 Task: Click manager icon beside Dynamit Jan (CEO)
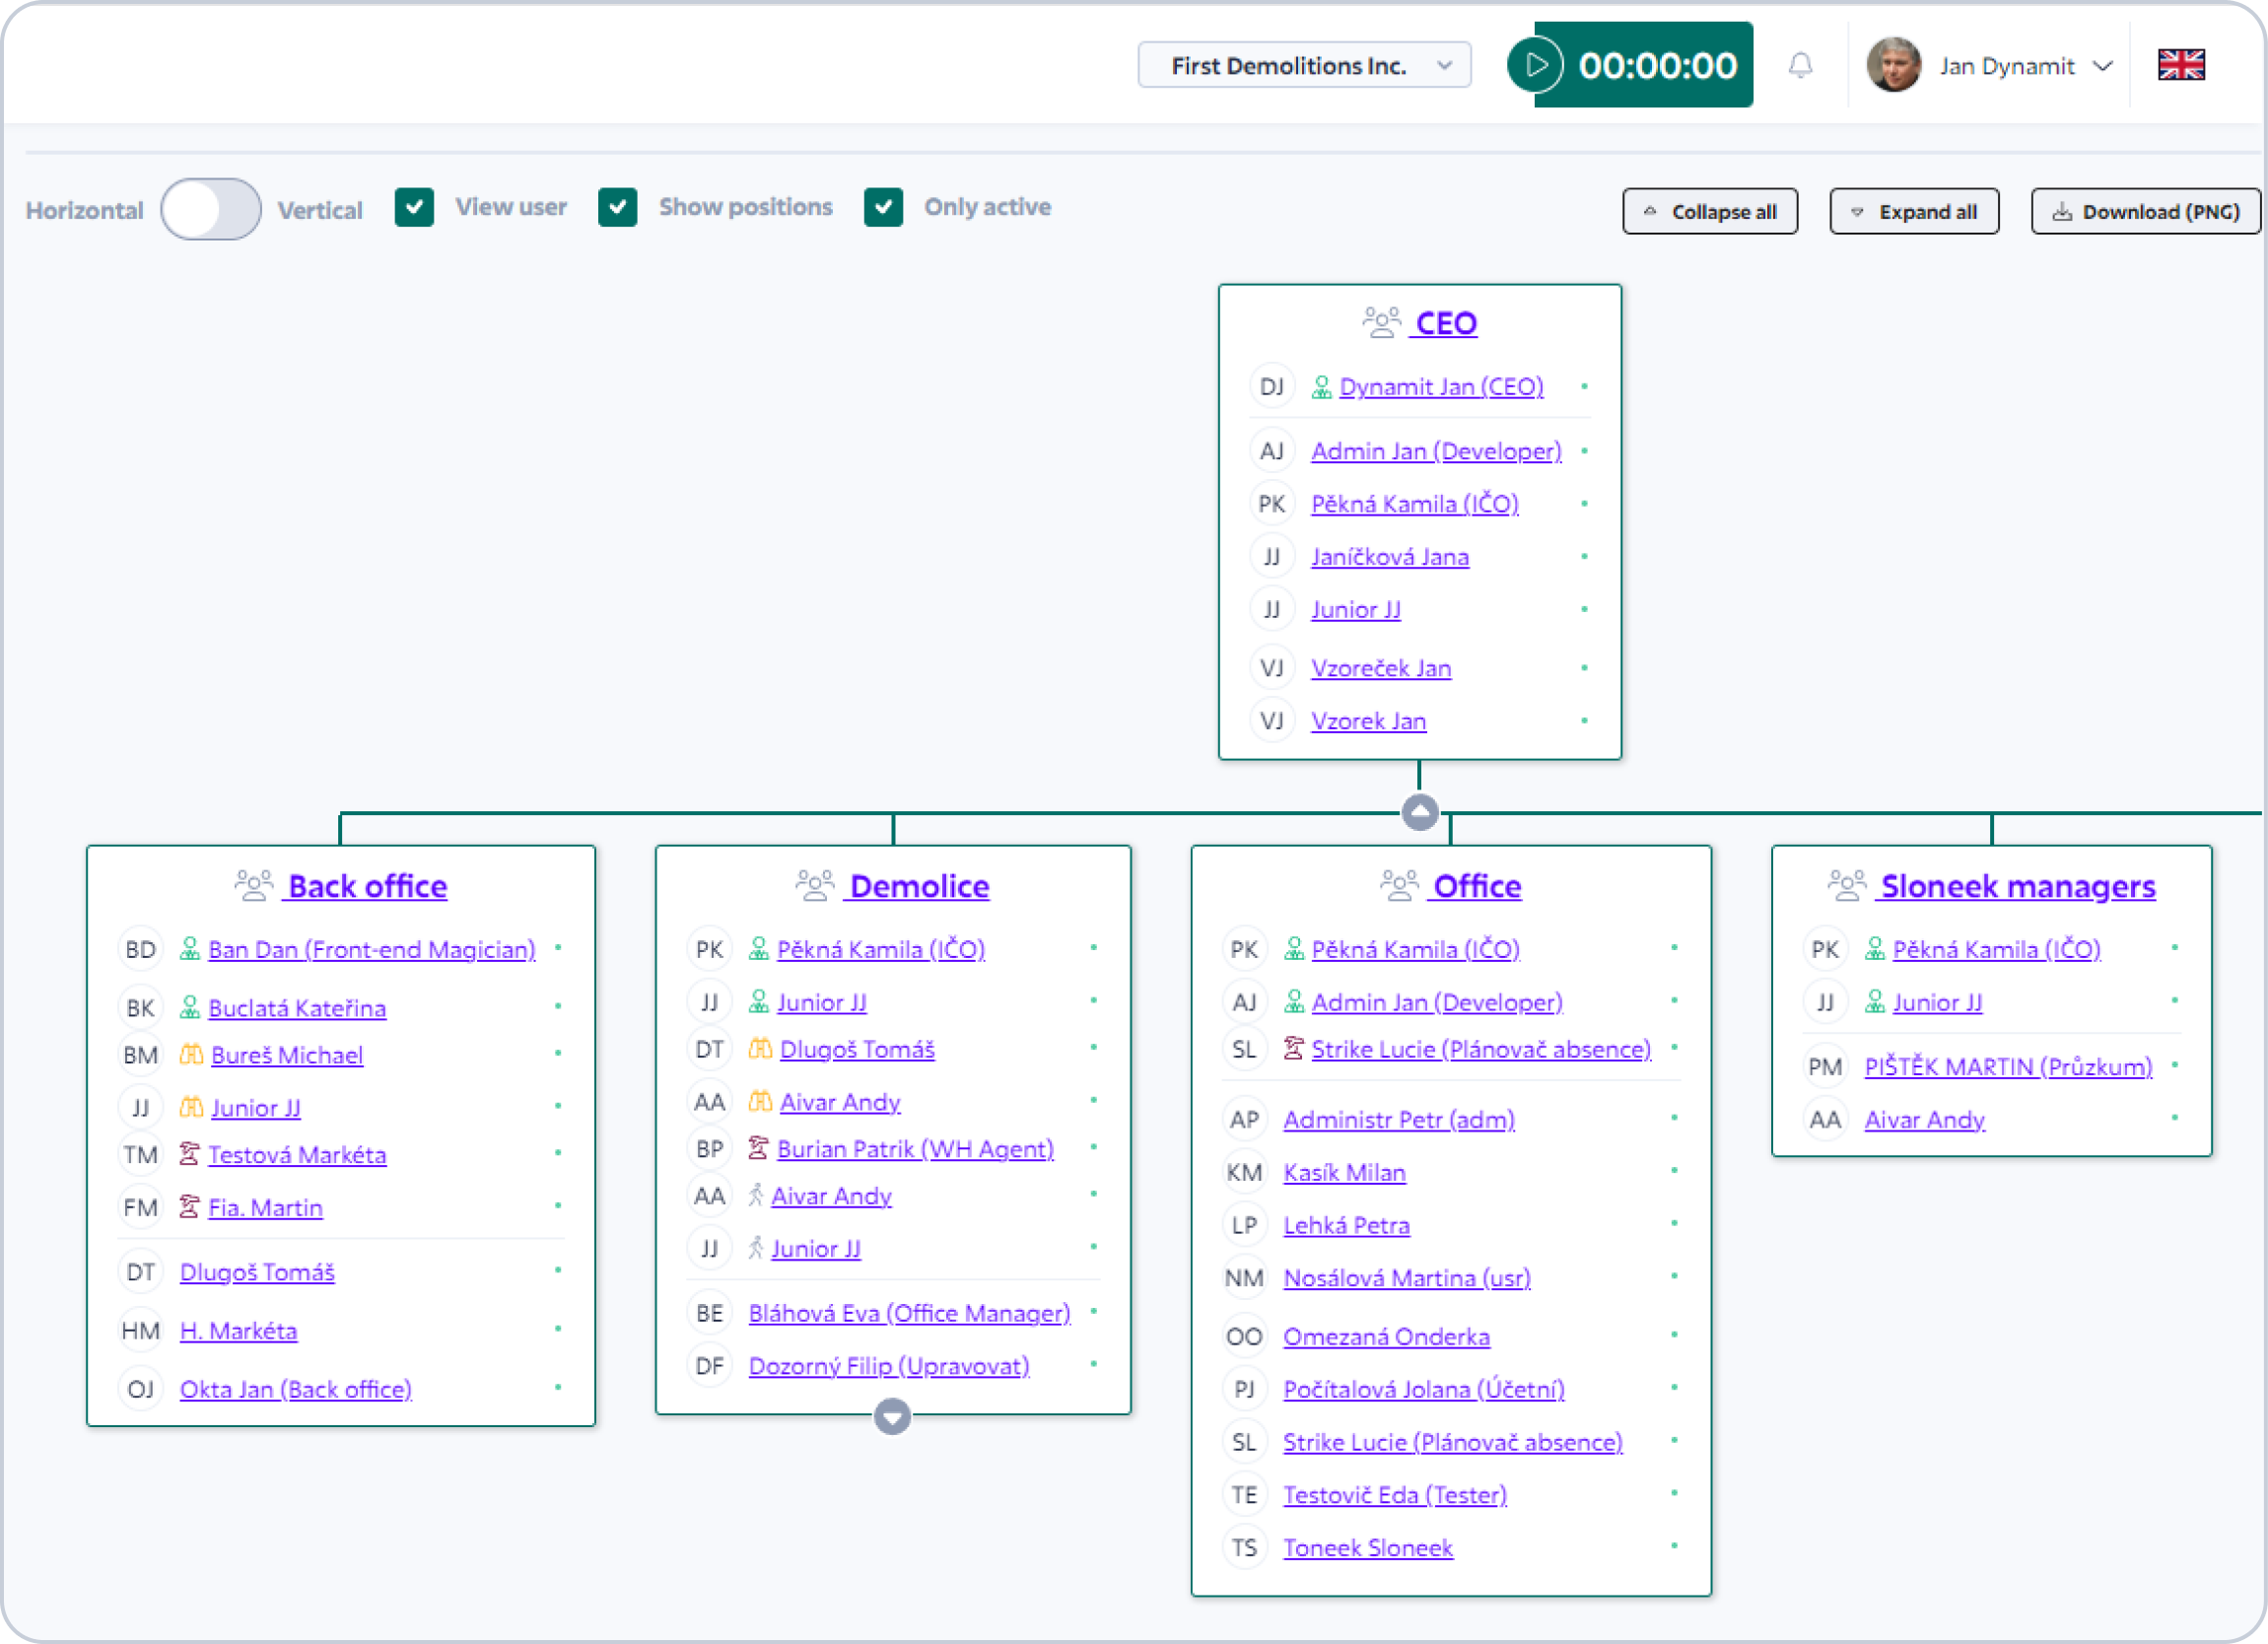(x=1321, y=387)
